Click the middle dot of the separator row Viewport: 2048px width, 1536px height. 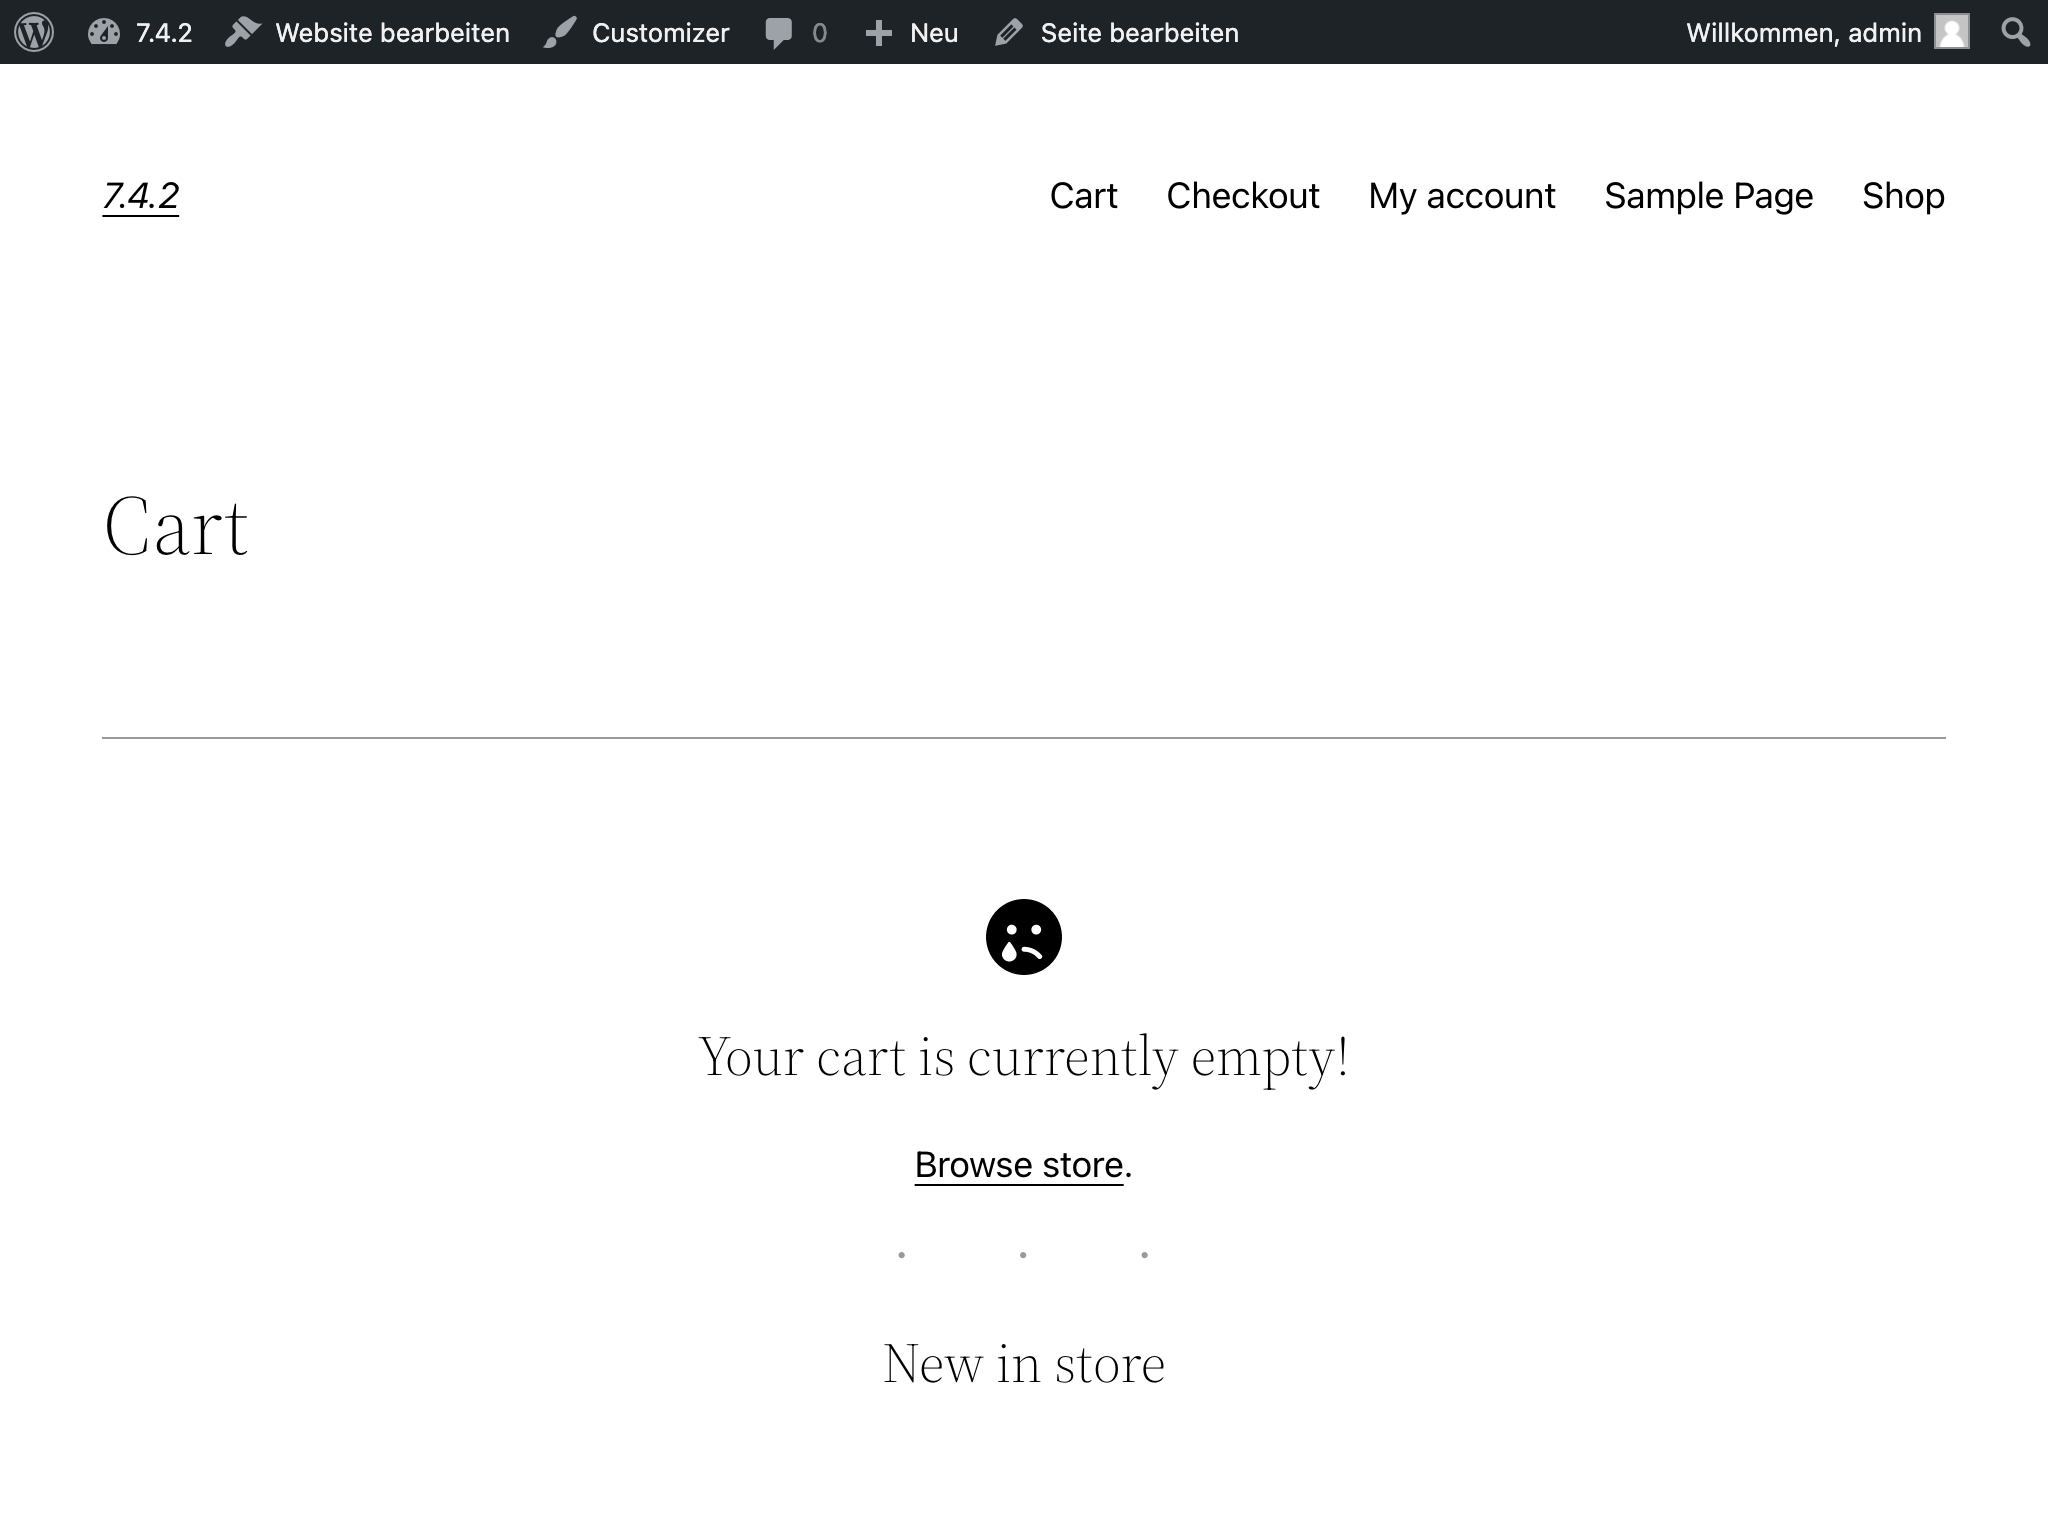1023,1254
